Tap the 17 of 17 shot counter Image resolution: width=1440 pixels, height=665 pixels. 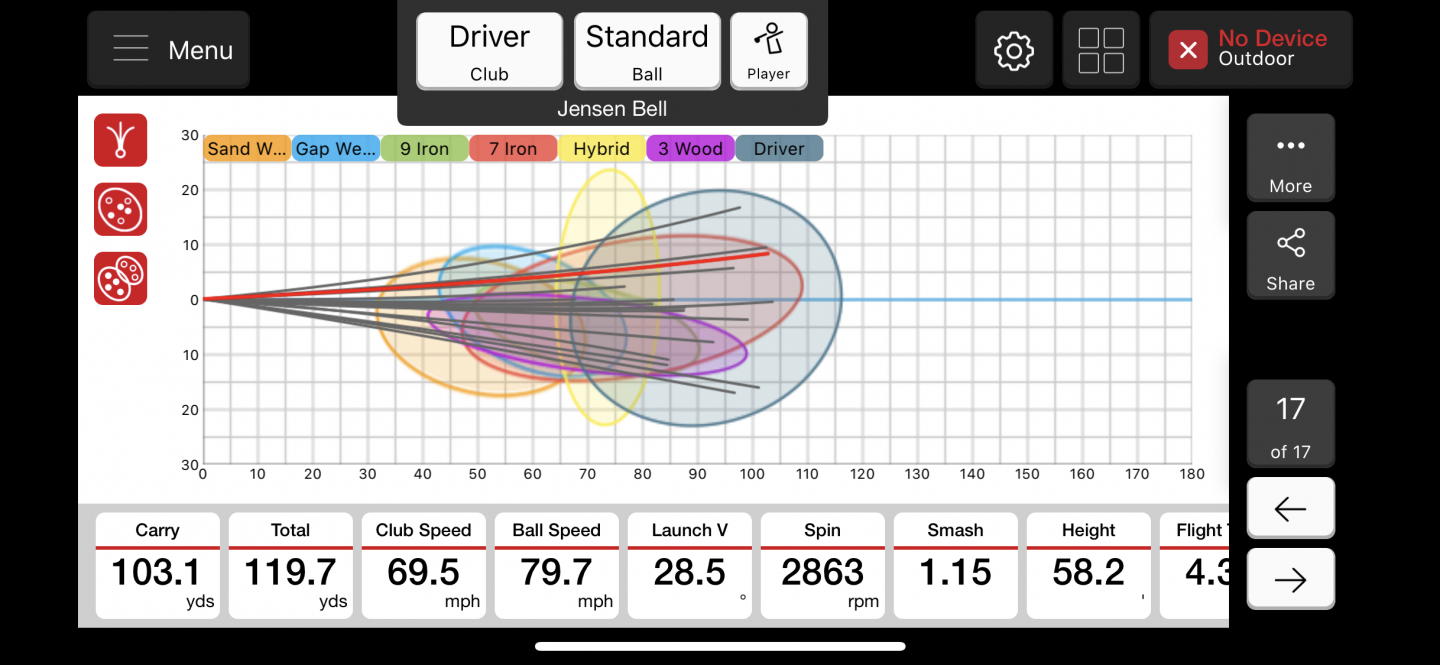(x=1290, y=423)
